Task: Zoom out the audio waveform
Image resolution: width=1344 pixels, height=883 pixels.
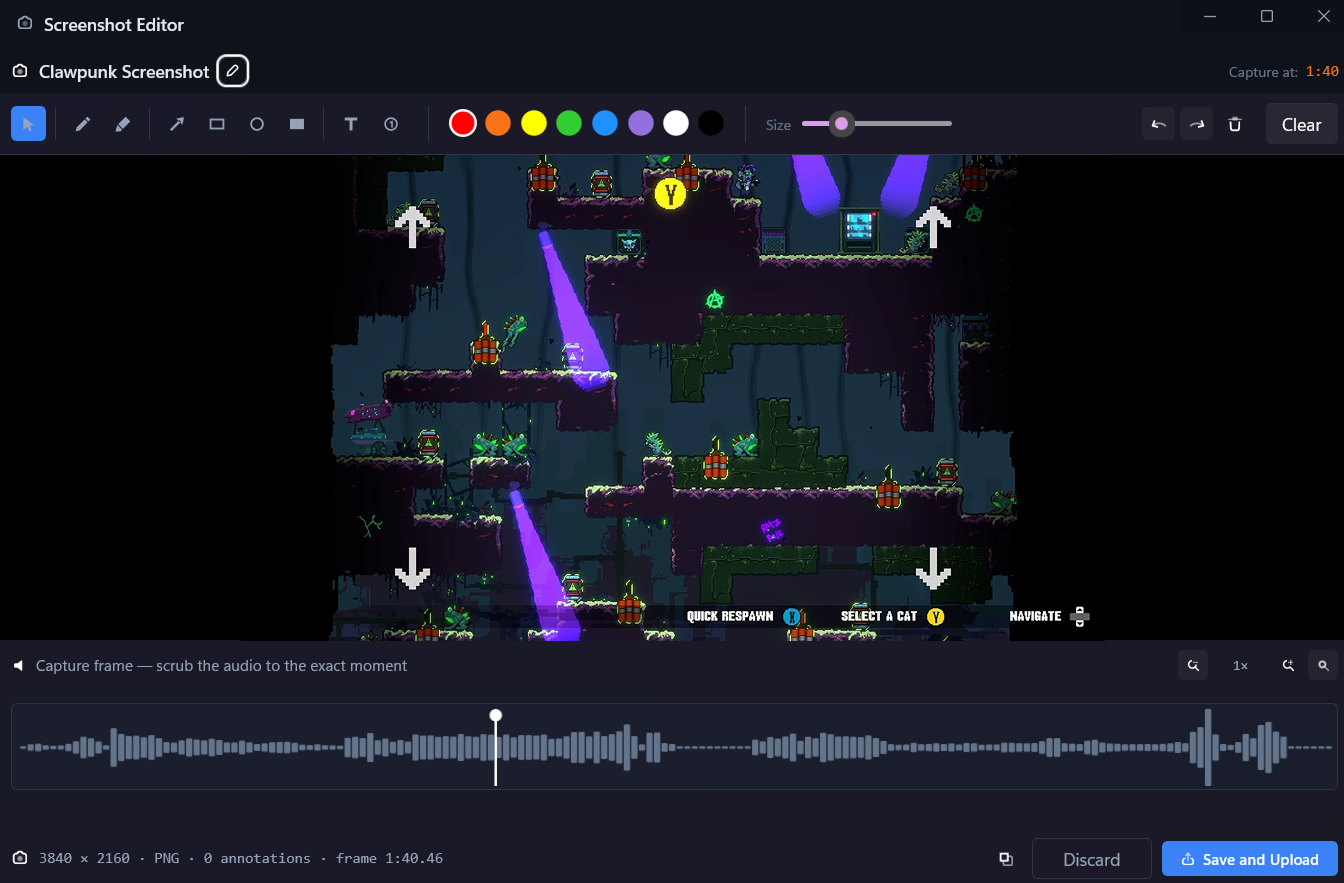Action: tap(1193, 665)
